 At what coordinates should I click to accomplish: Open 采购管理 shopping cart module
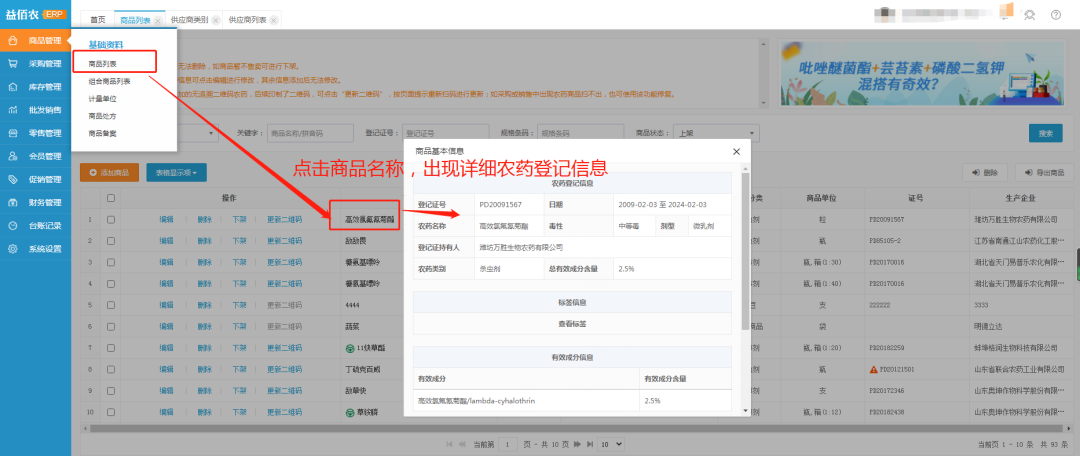pos(35,64)
